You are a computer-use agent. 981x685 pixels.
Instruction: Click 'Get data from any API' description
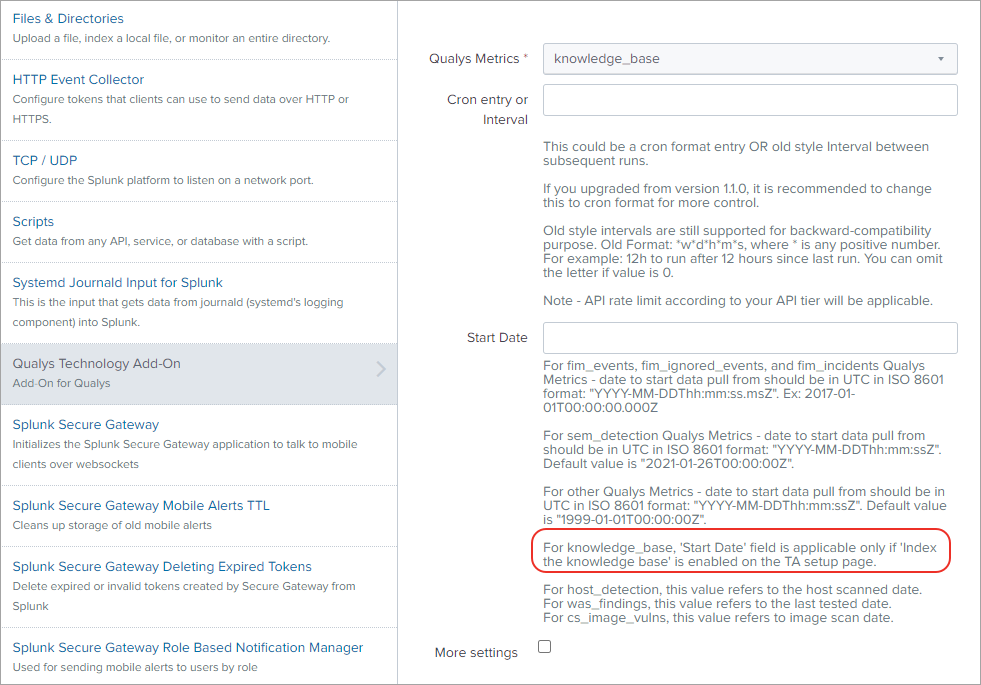[160, 241]
